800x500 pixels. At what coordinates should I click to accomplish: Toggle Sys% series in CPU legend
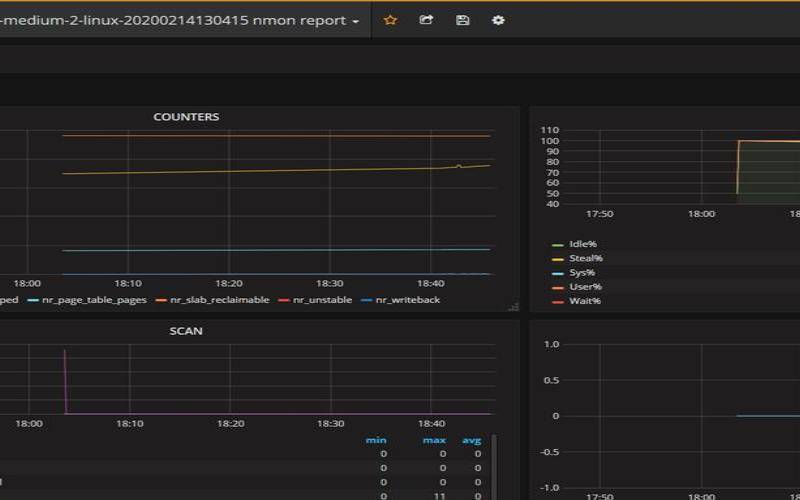pos(582,272)
